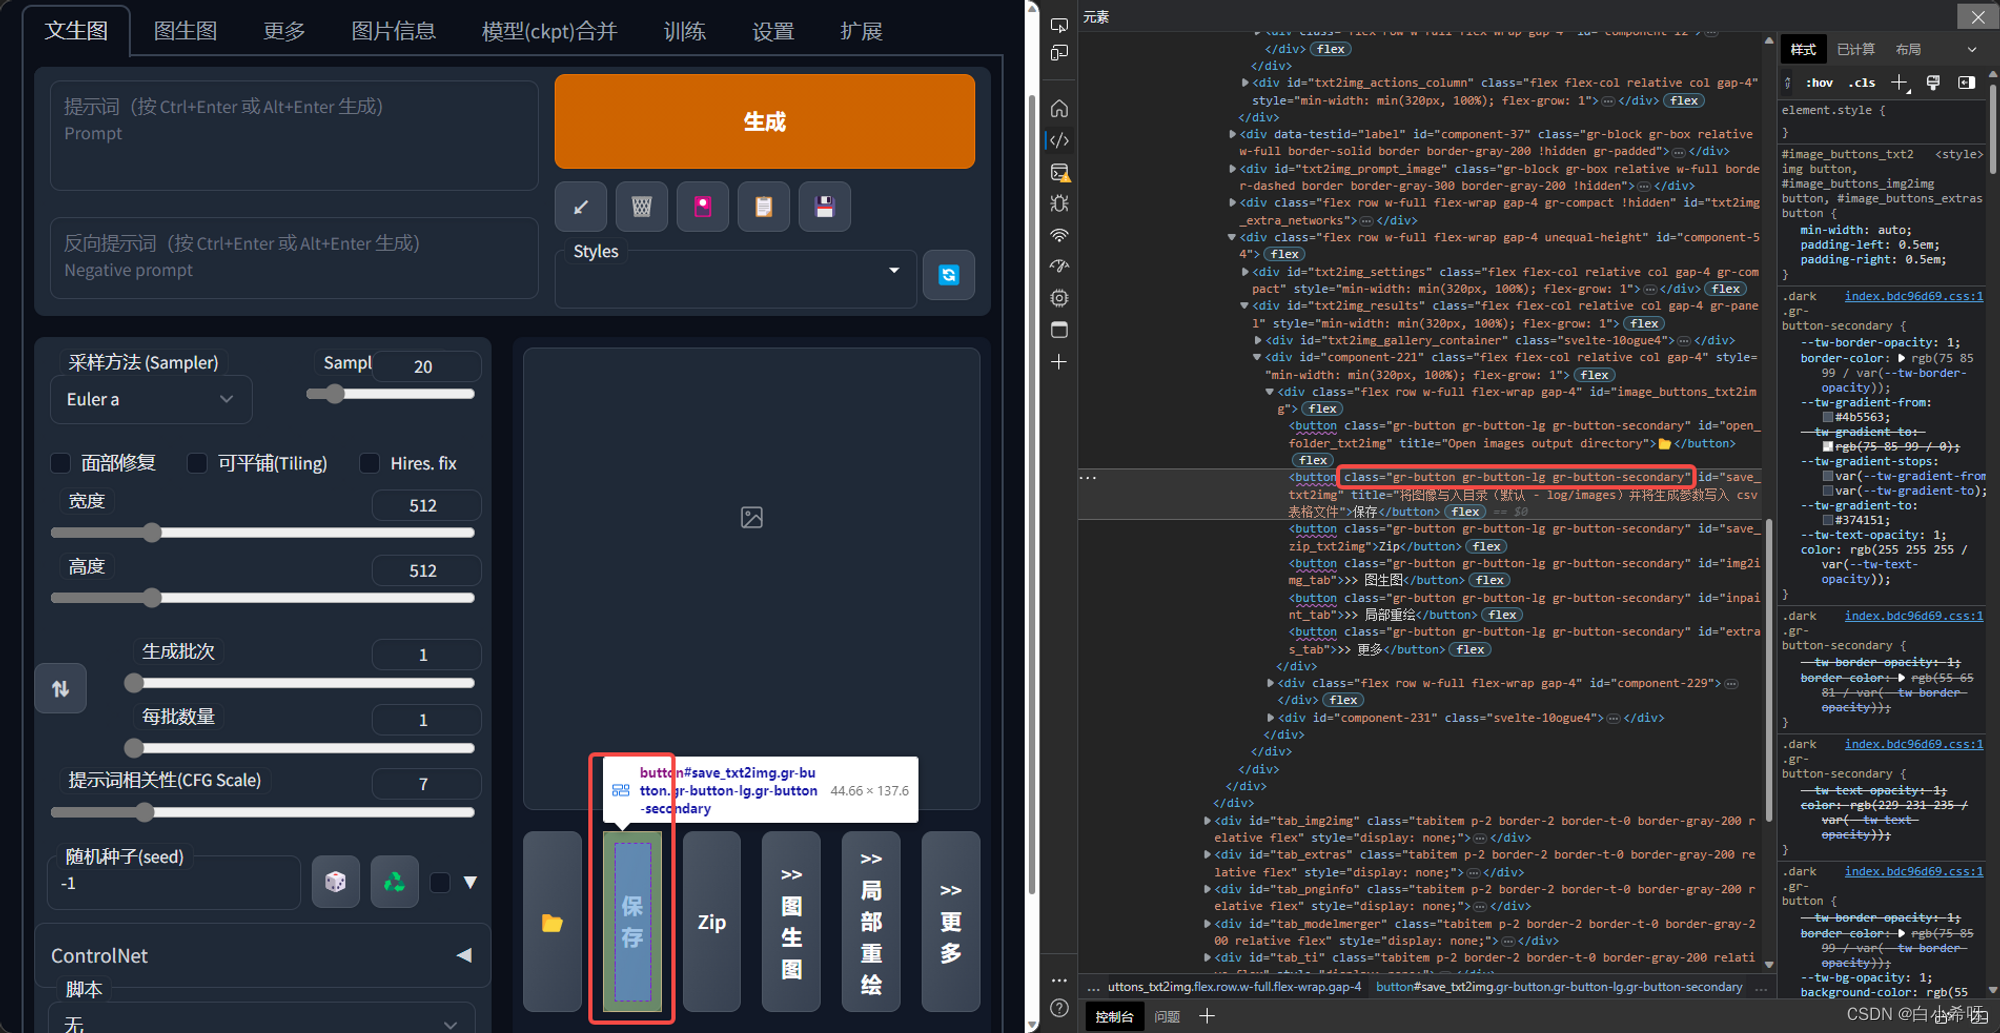Click the arrow icon below the Generate button

click(581, 207)
